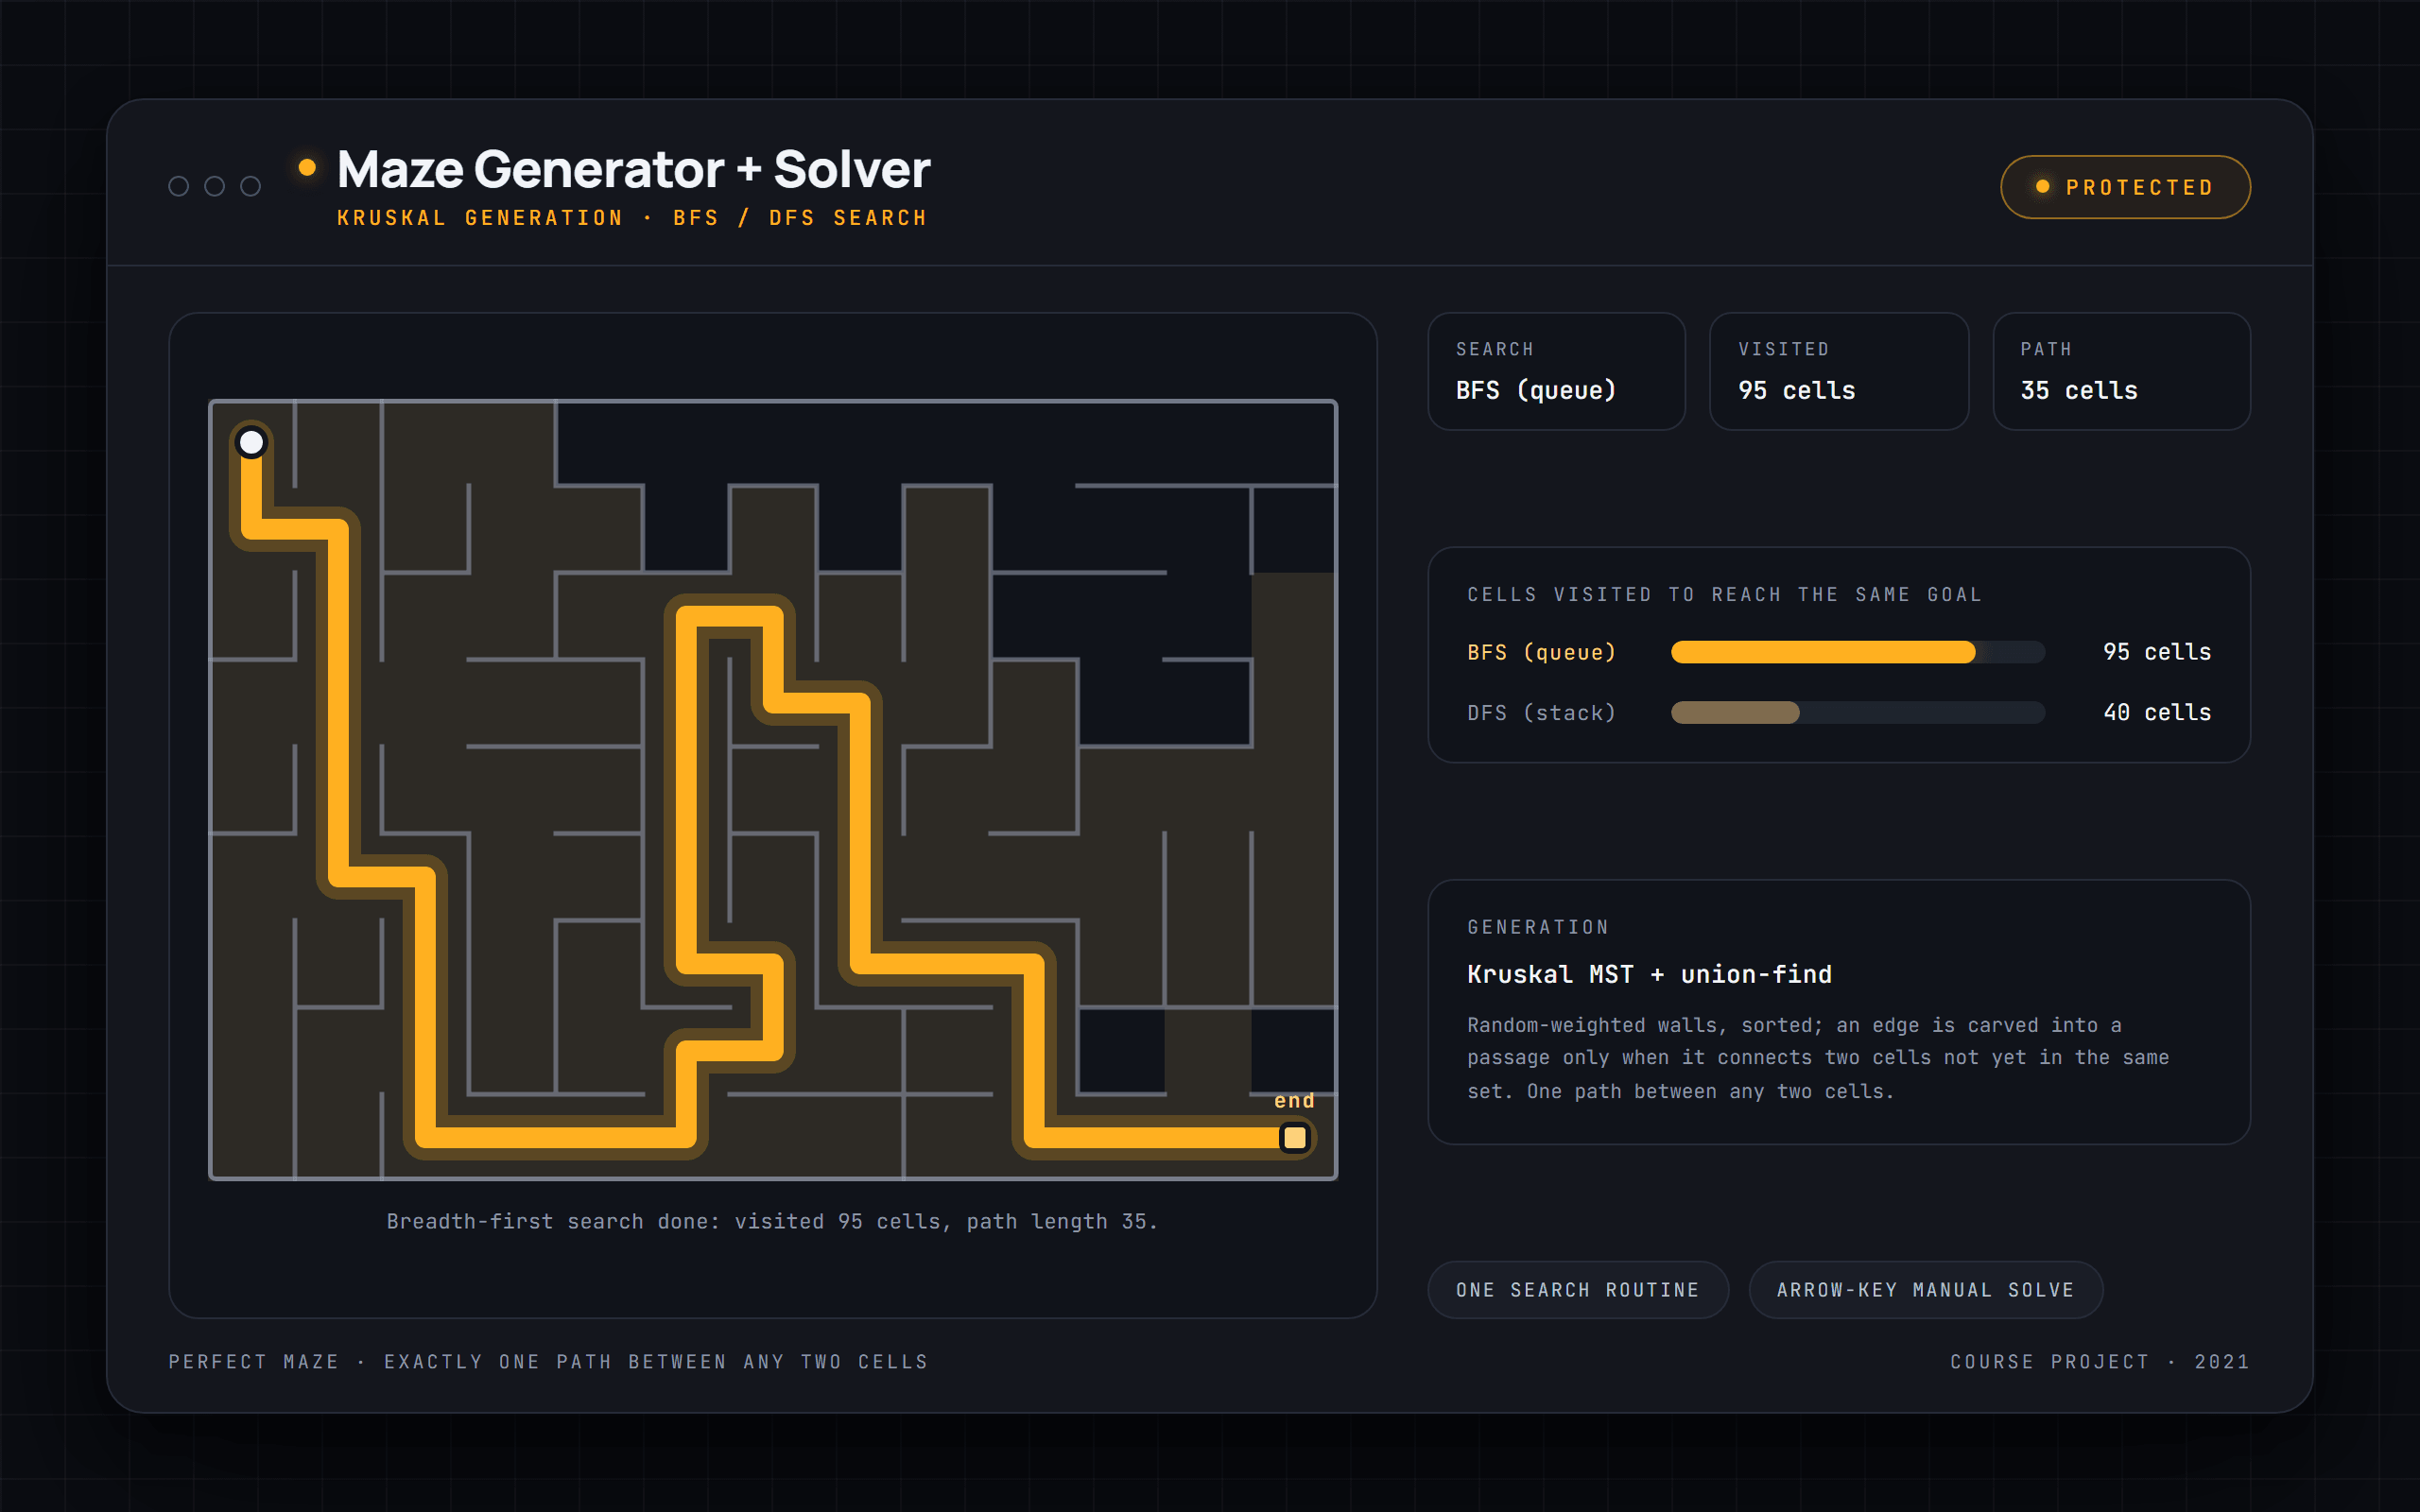Click the BFS (queue) progress bar

coord(1858,652)
